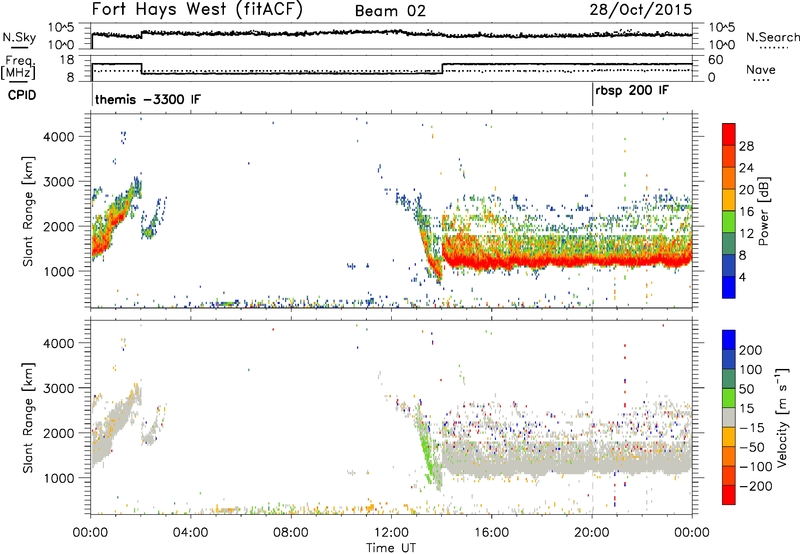Click the 'N.Sky' legend label
This screenshot has width=800, height=554.
pyautogui.click(x=19, y=37)
